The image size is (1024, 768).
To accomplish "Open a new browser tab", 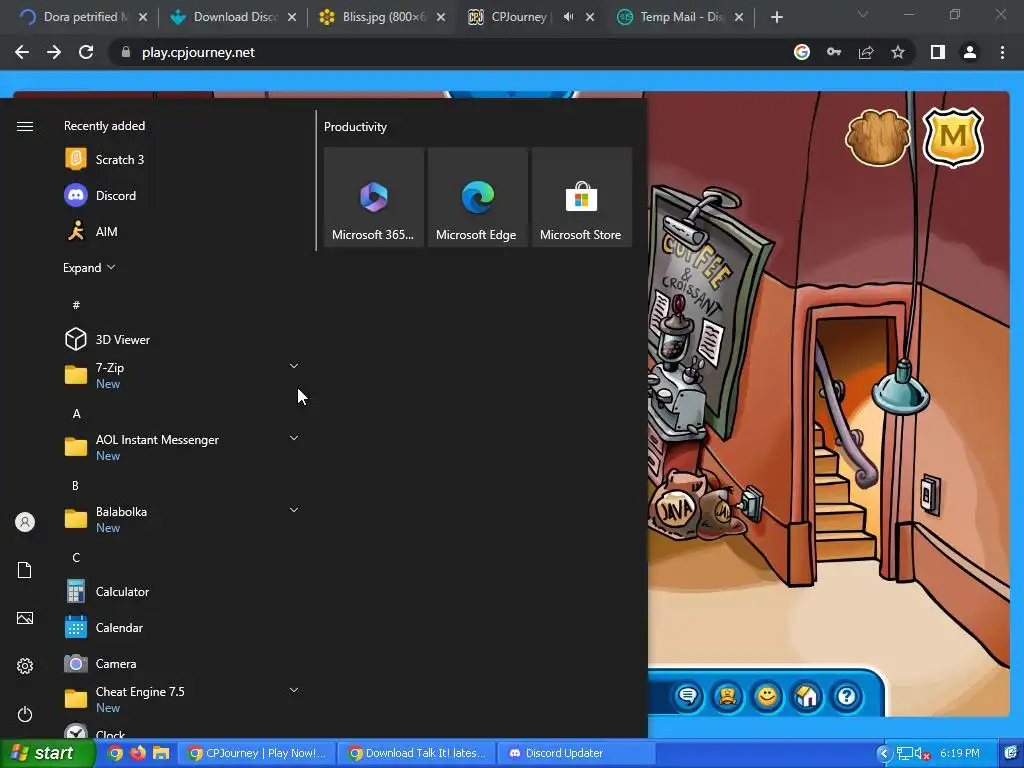I will [776, 18].
